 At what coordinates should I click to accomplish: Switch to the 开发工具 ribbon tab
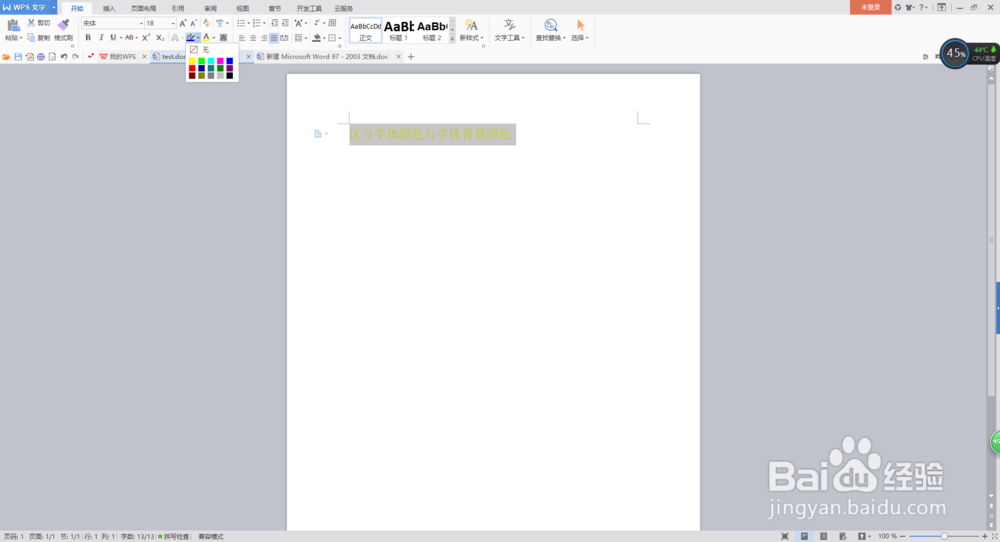[309, 8]
